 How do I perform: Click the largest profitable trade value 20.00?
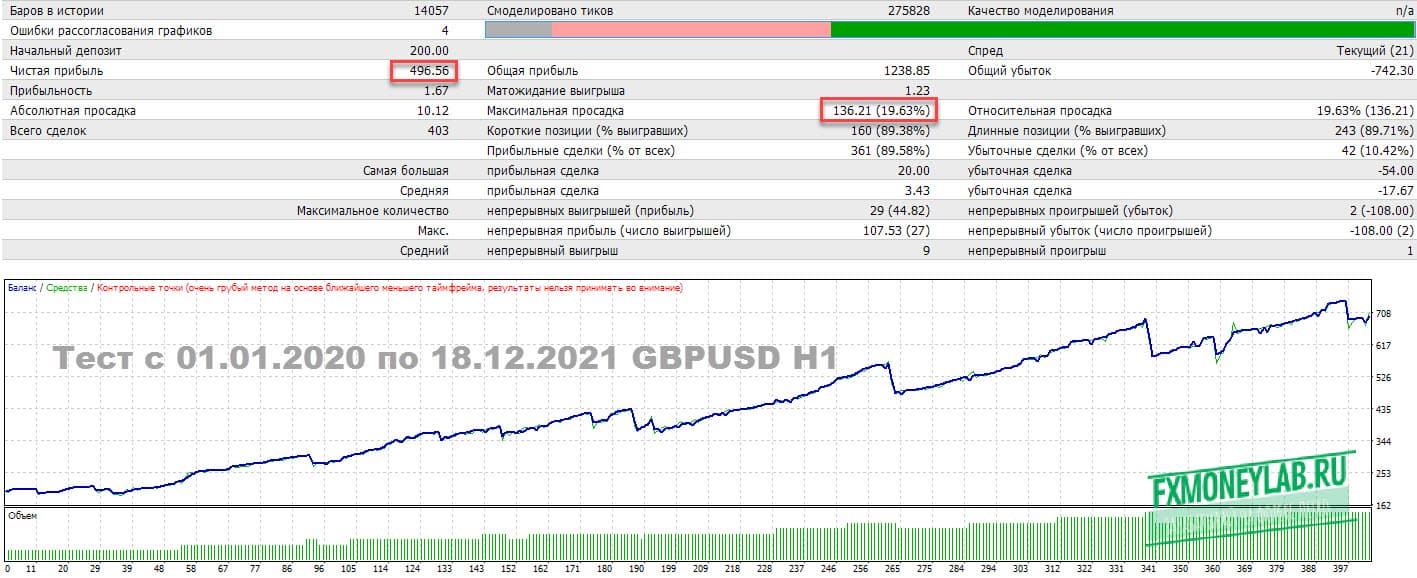coord(914,171)
